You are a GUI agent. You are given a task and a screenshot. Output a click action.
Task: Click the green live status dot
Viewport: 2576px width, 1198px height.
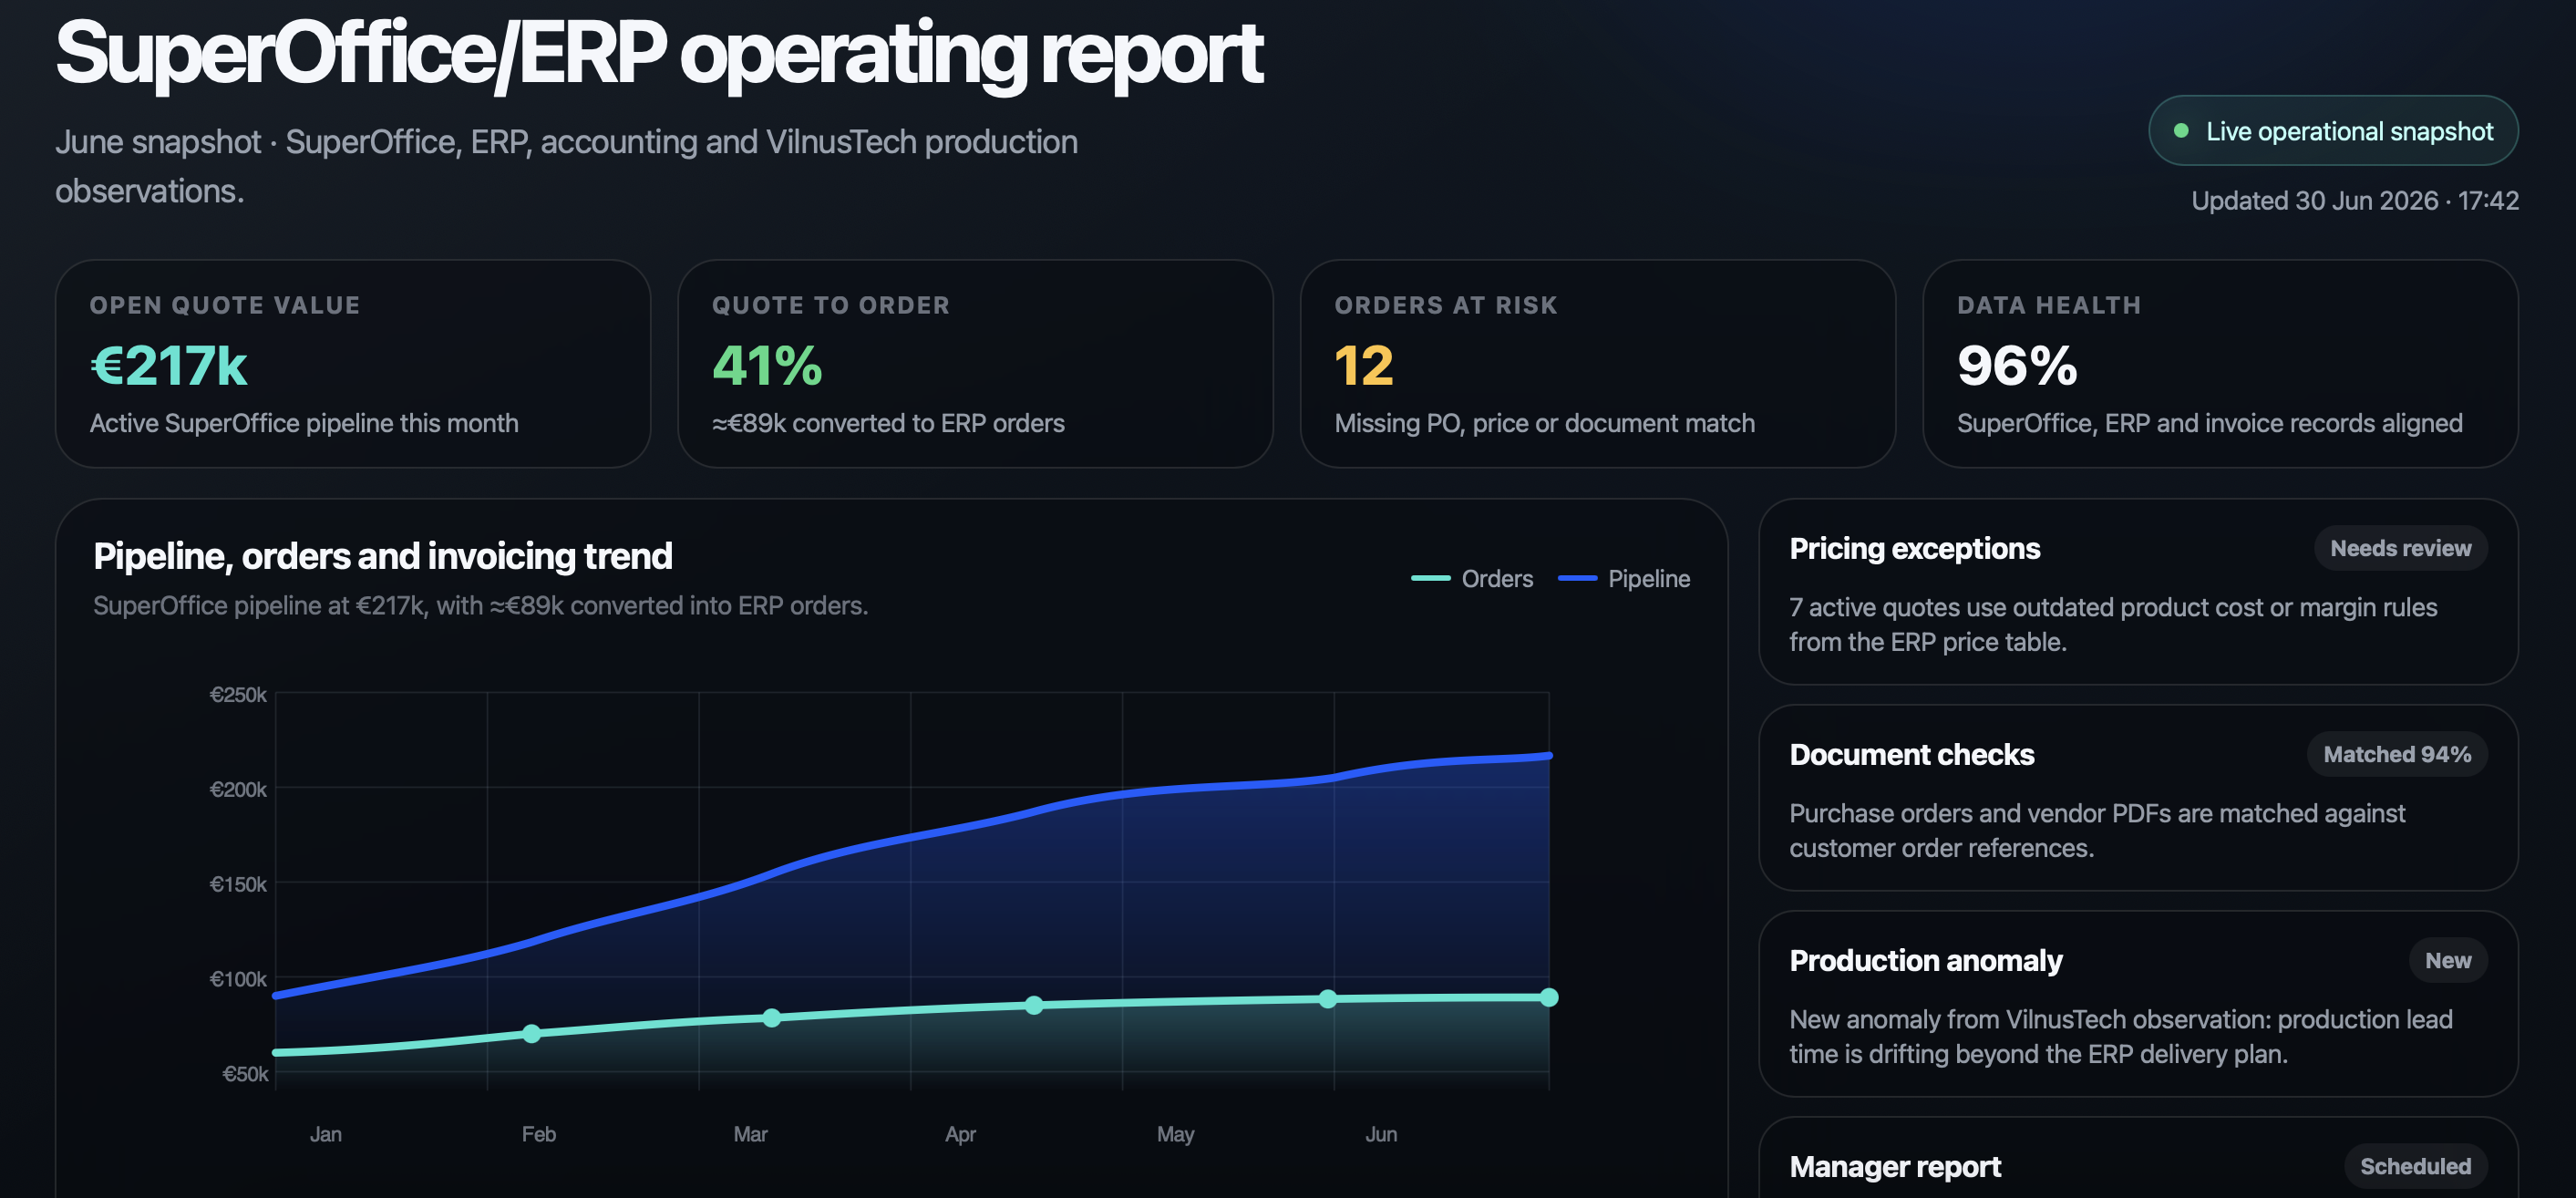pyautogui.click(x=2181, y=131)
